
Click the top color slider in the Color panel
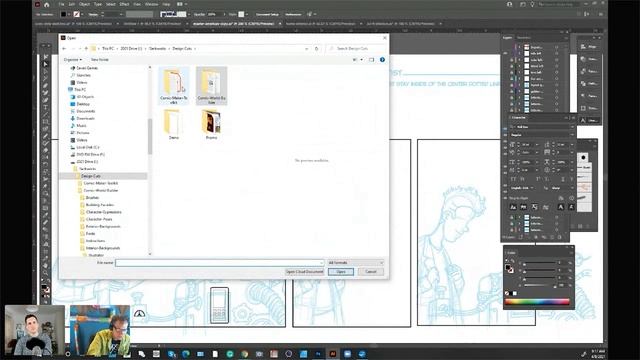540,264
